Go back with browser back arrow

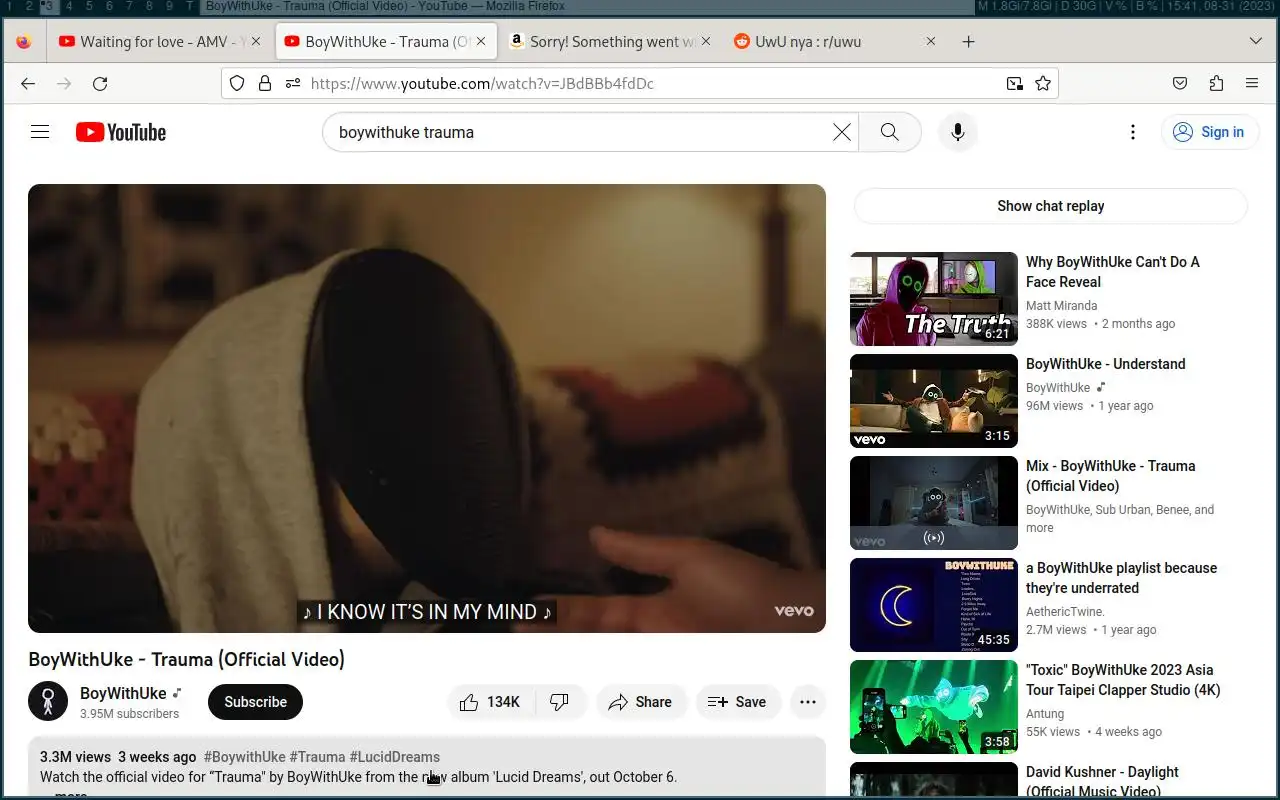(28, 84)
